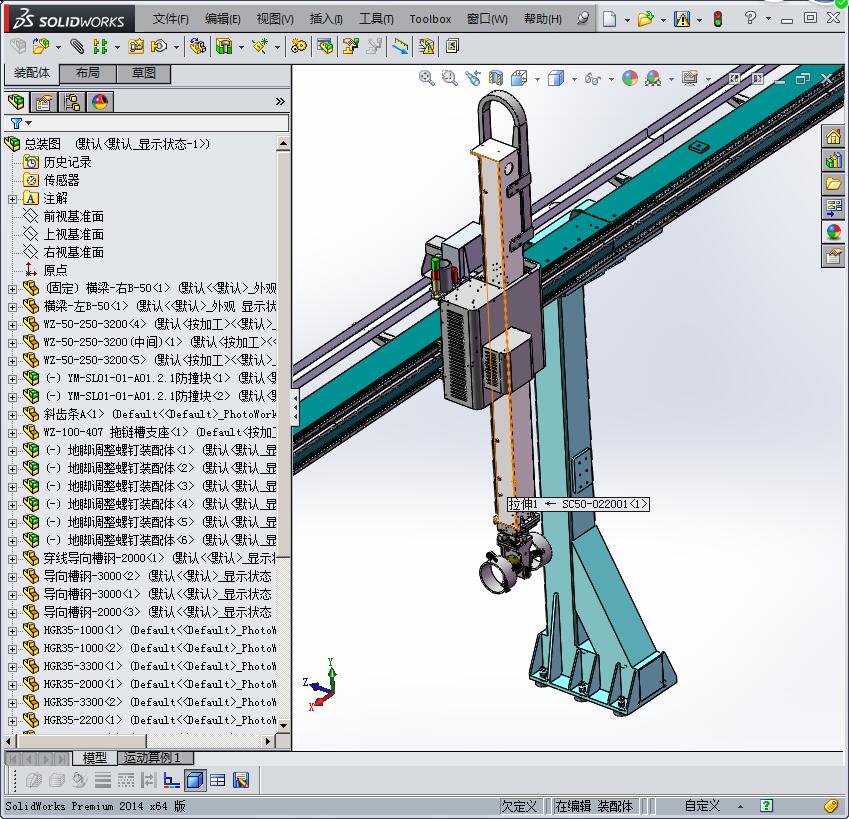Toggle the blue cube view icon in bottom toolbar
The image size is (849, 819).
tap(194, 780)
